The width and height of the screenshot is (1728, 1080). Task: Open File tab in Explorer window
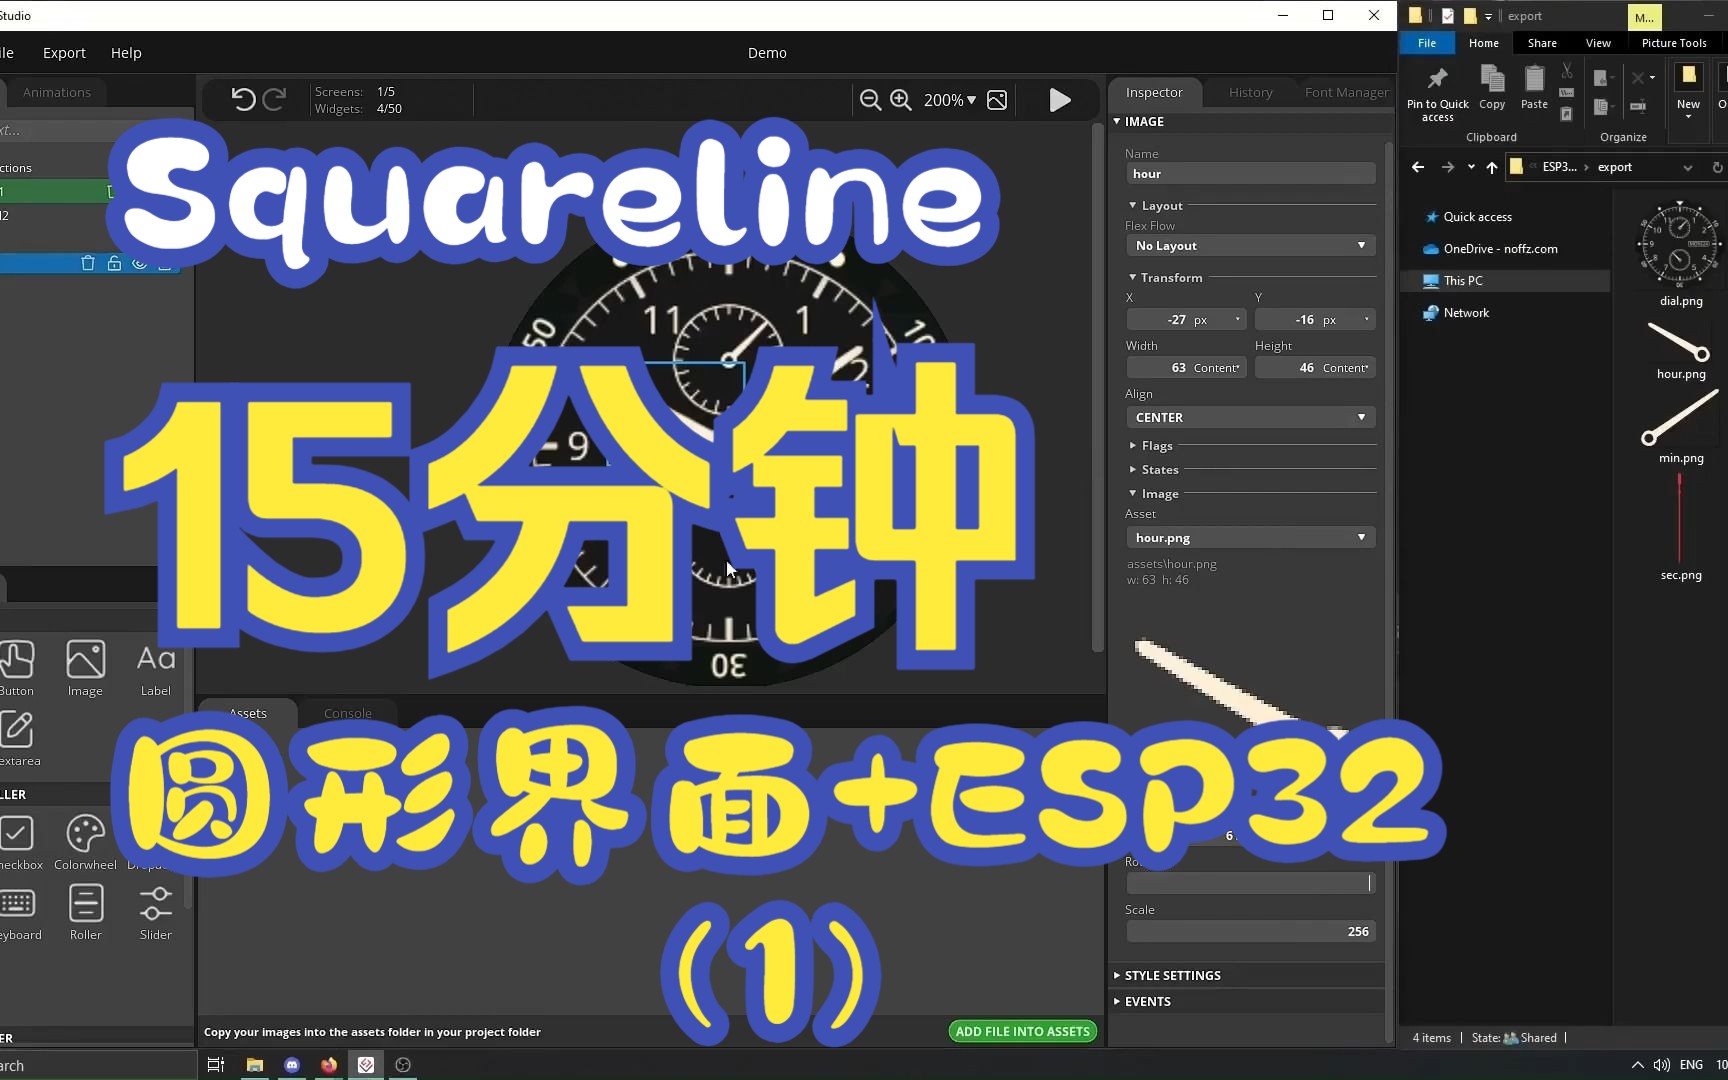pos(1427,43)
